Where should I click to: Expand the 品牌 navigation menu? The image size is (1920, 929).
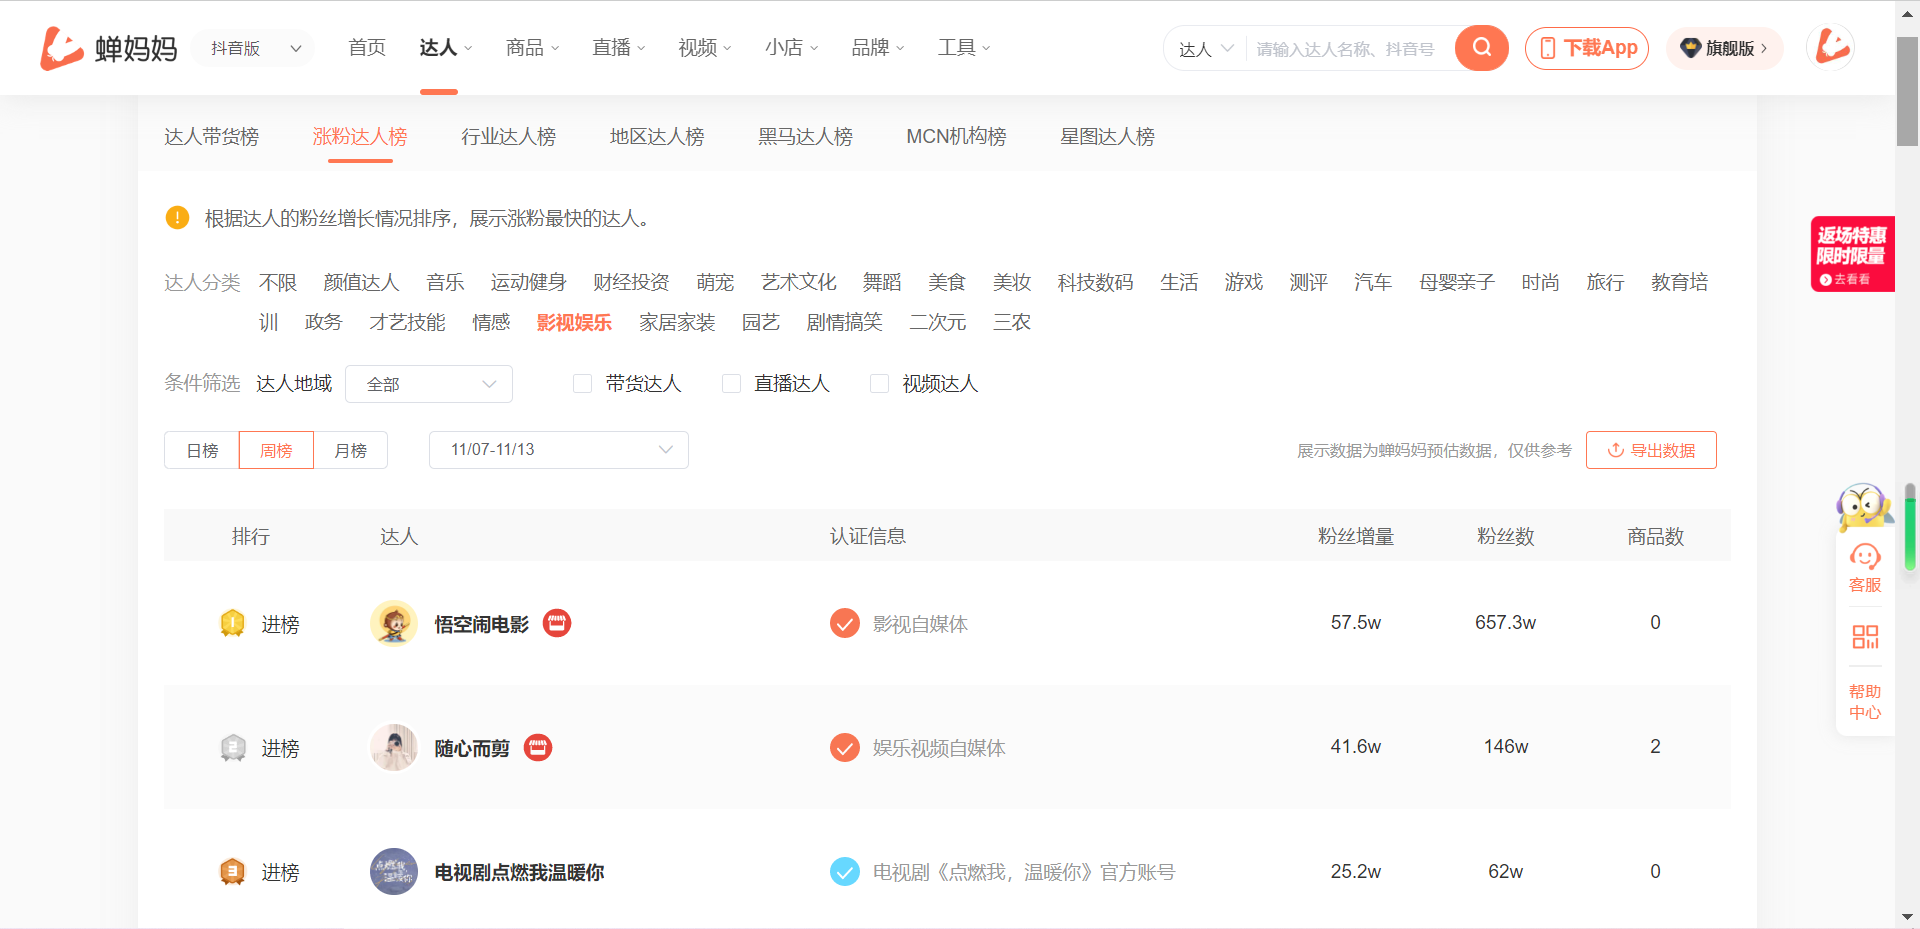[877, 48]
